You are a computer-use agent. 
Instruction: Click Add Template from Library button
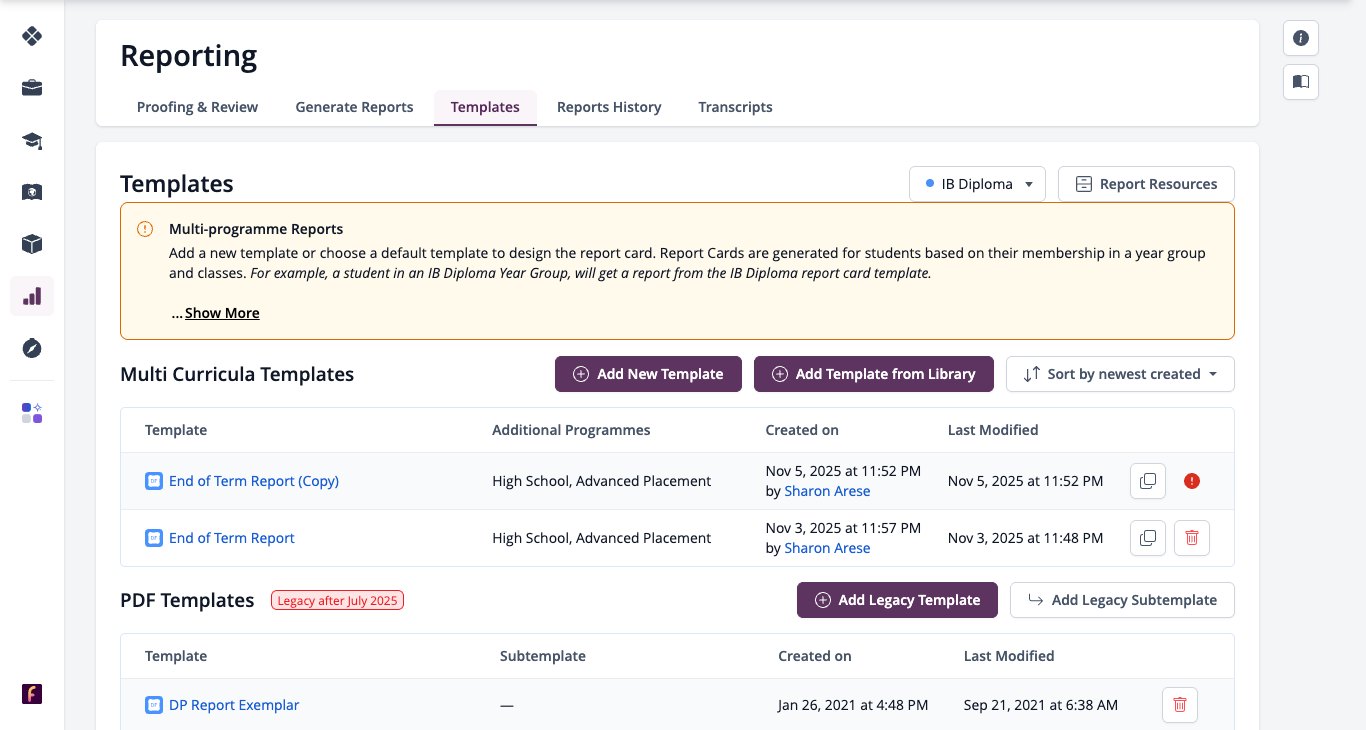click(874, 374)
